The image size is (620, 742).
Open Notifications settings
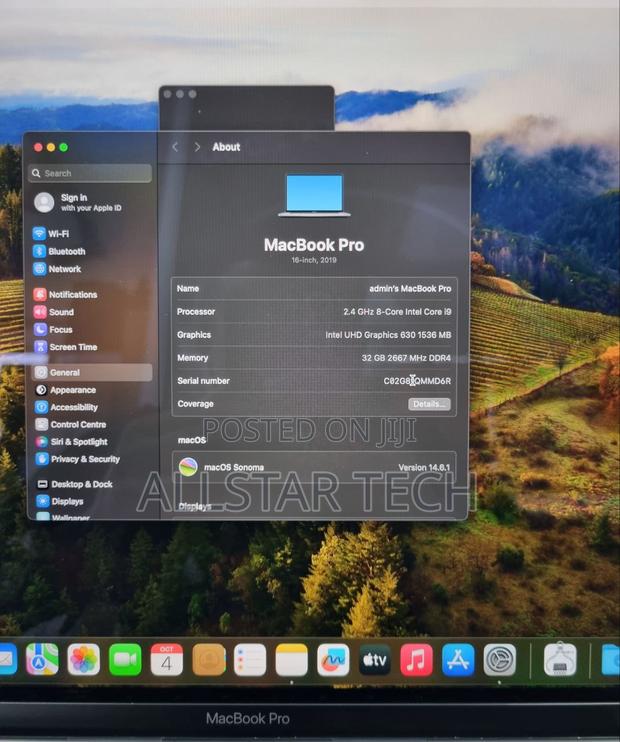pos(65,294)
